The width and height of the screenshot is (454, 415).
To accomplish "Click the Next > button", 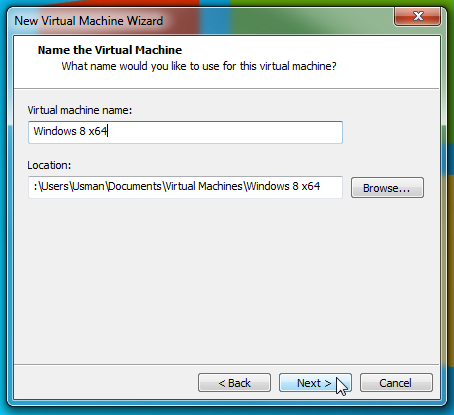I will point(315,383).
